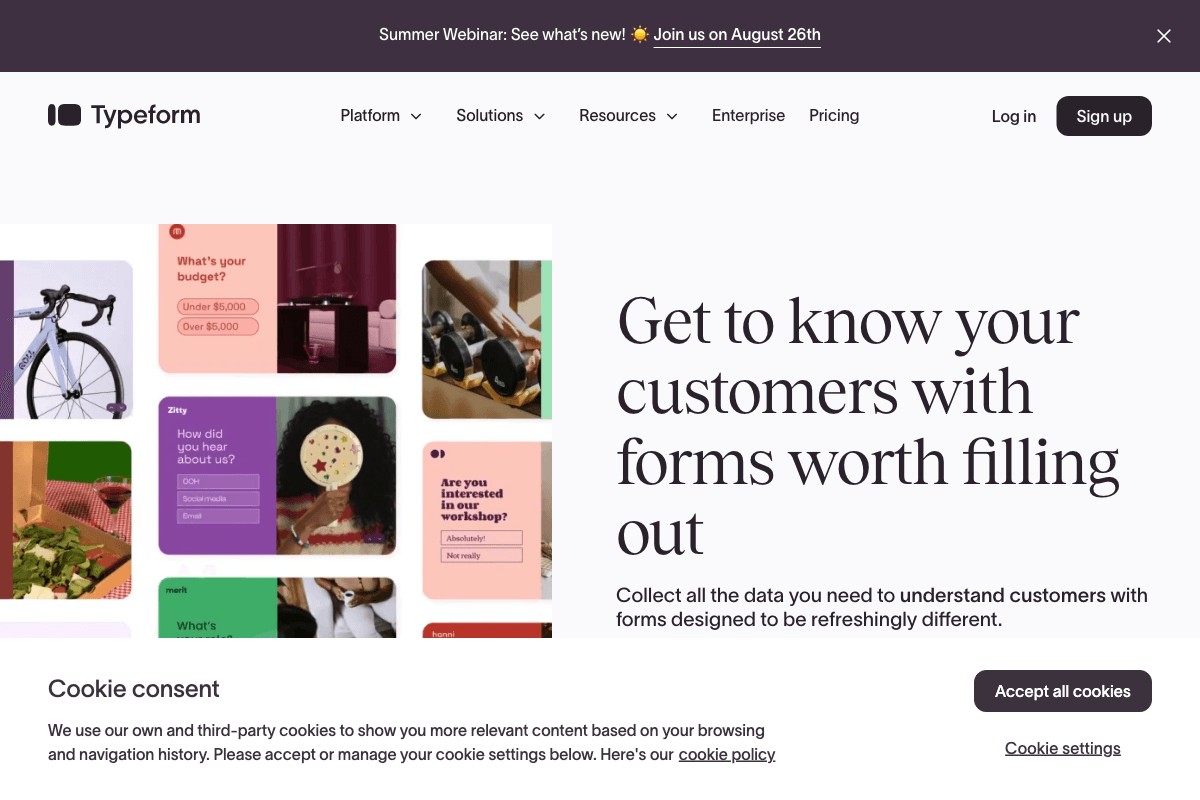Select the "Absolutely!" workshop answer

481,538
